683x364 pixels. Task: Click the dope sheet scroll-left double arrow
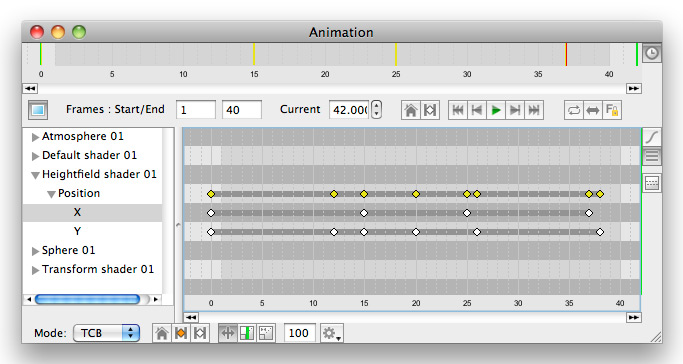(191, 317)
